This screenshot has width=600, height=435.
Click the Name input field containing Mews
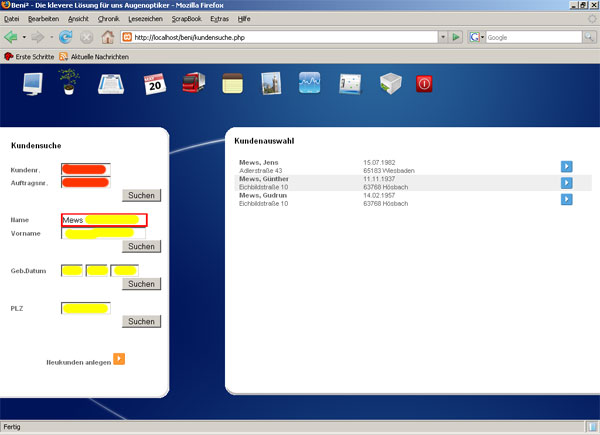tap(103, 219)
